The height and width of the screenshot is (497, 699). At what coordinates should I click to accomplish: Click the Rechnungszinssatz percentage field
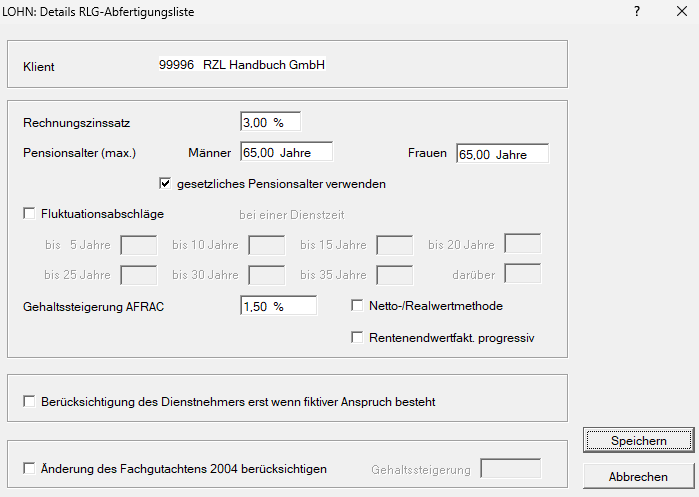[270, 122]
